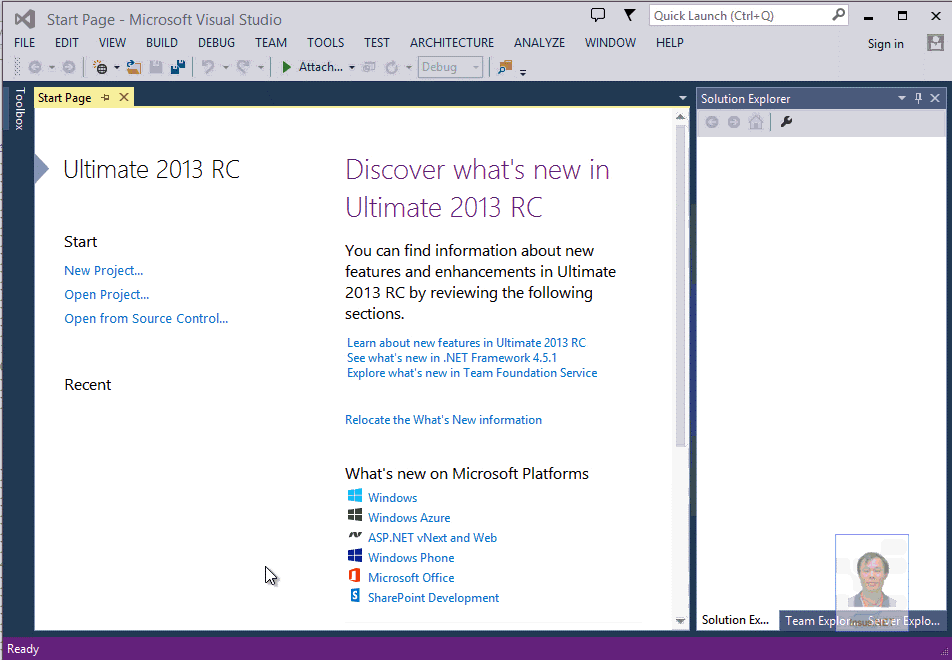Expand the Redo history dropdown arrow
Image resolution: width=952 pixels, height=660 pixels.
260,68
